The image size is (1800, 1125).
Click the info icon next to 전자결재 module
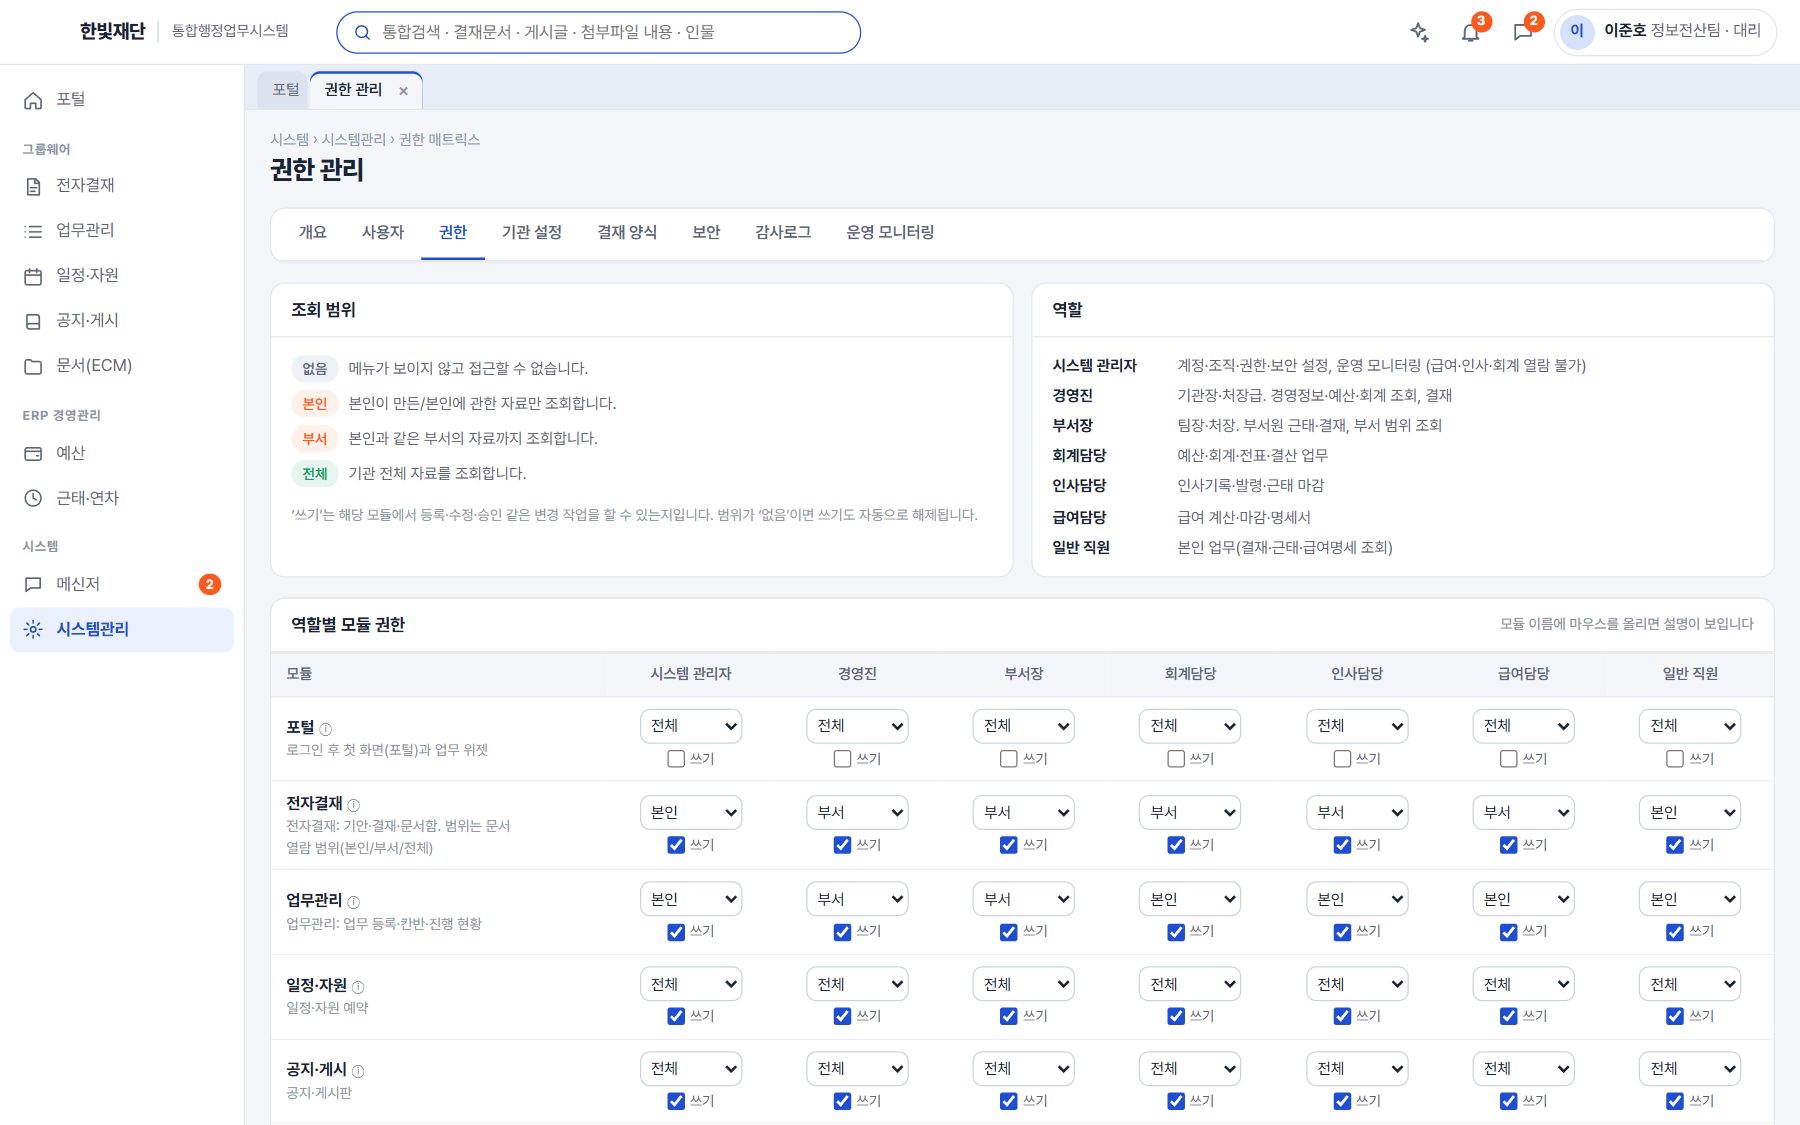(x=353, y=805)
